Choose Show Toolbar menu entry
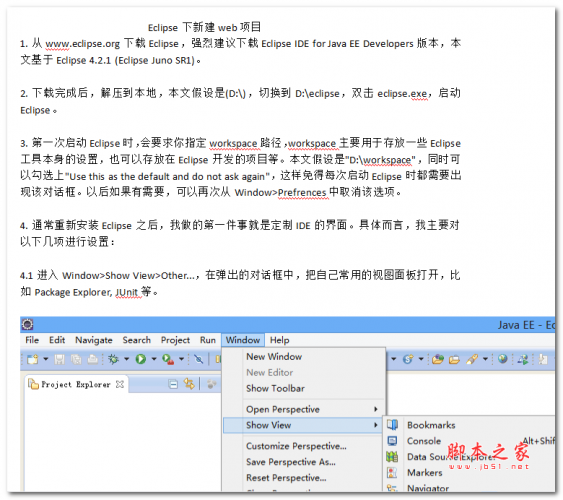The width and height of the screenshot is (563, 500). [303, 388]
